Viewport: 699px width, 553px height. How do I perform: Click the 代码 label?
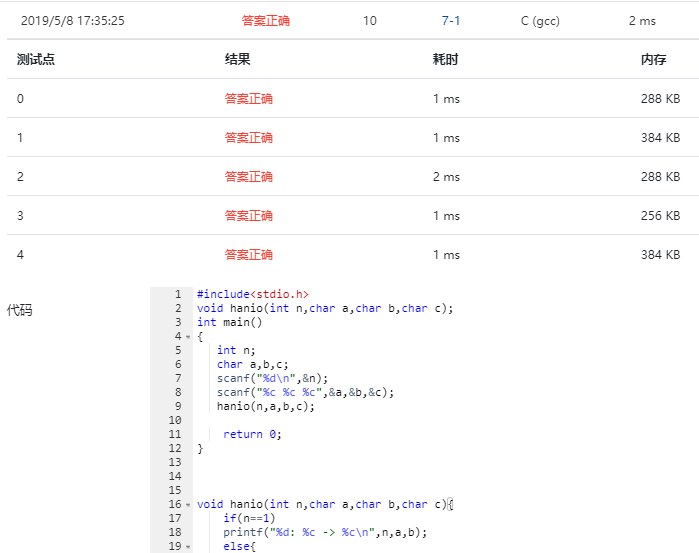click(x=20, y=310)
